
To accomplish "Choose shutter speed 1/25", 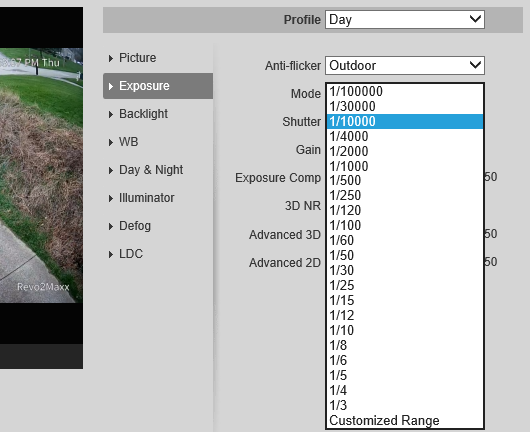I will (x=405, y=285).
